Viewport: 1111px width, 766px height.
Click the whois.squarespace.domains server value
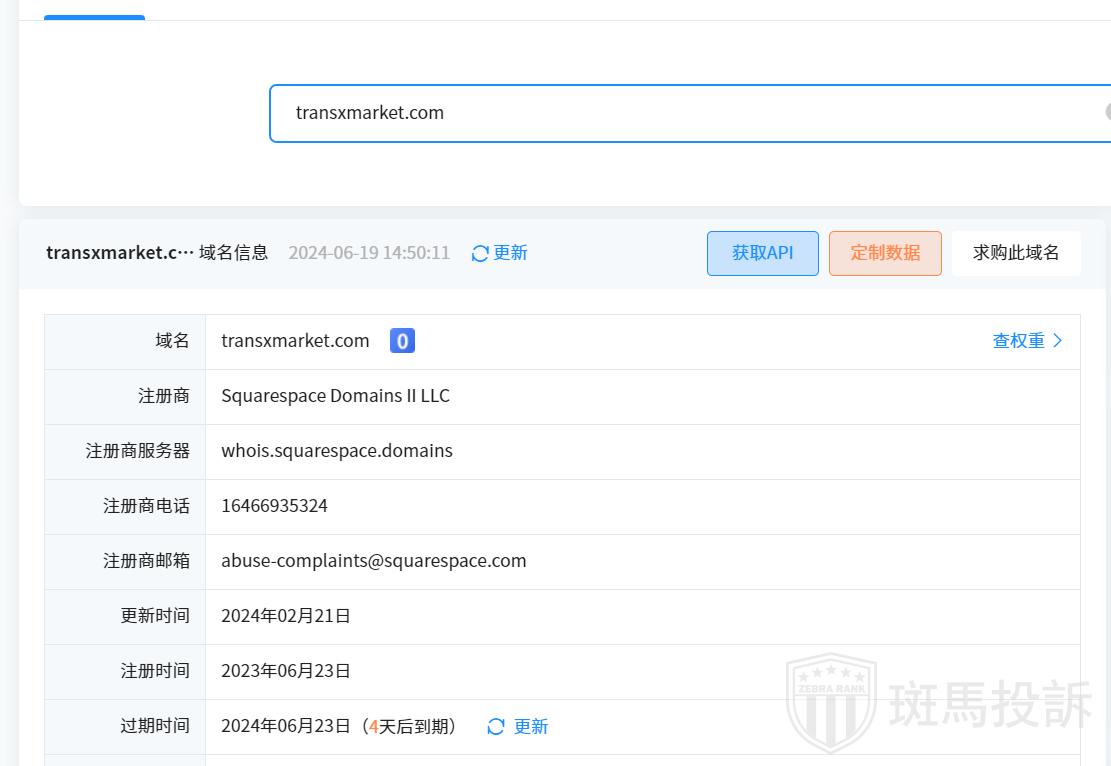(x=336, y=451)
